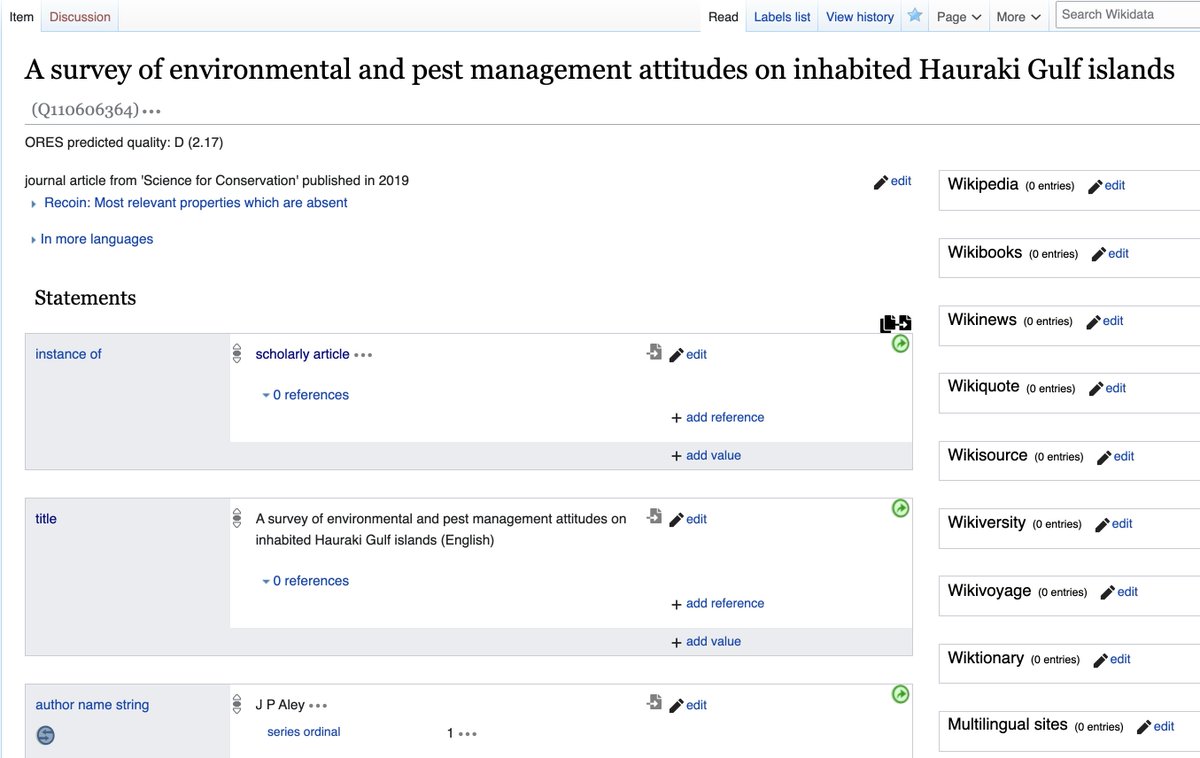Open the edit pencil for J P Aley
The image size is (1200, 758).
(688, 705)
